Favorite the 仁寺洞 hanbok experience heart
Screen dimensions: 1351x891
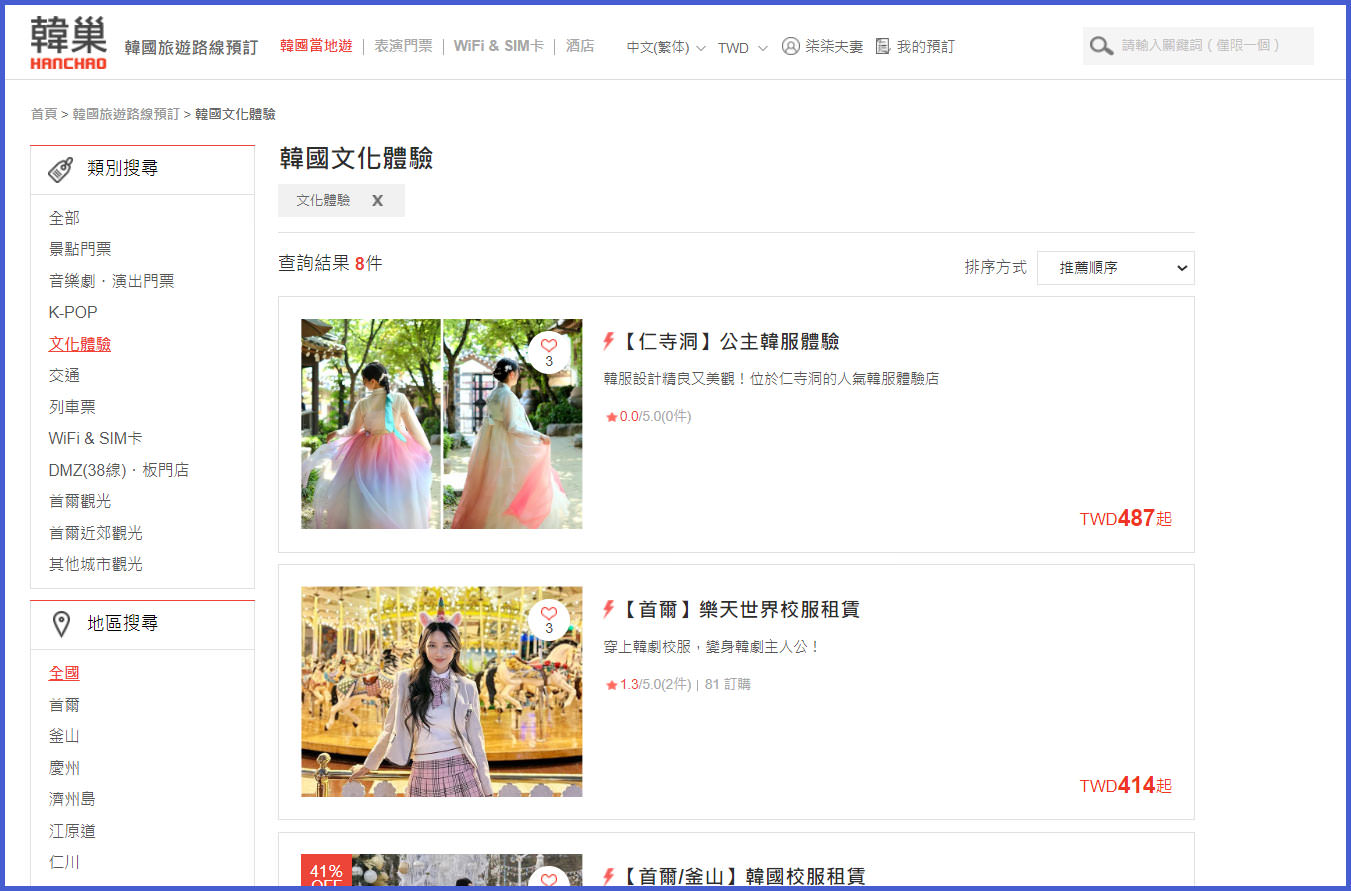(548, 346)
